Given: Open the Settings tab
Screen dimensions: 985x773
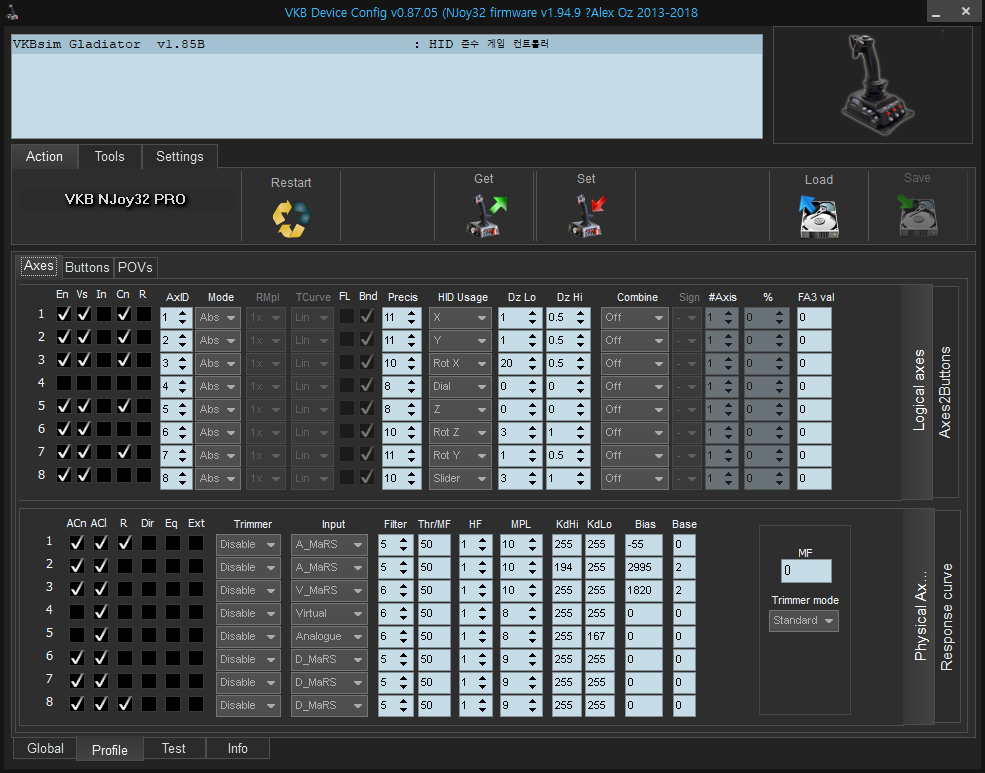Looking at the screenshot, I should click(180, 156).
